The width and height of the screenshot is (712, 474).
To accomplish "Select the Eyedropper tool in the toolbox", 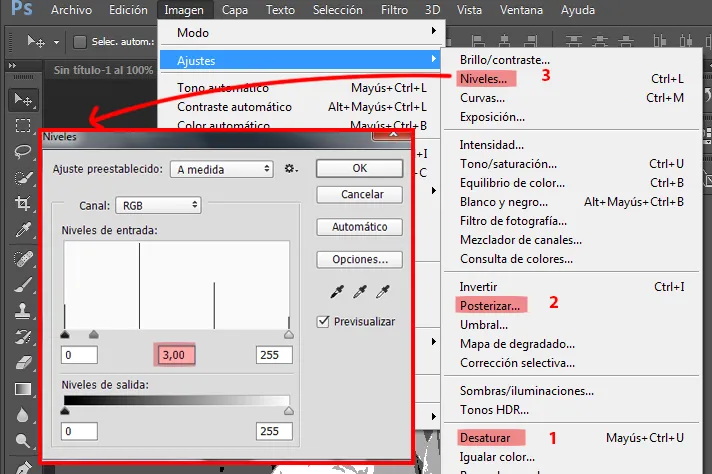I will pos(23,230).
